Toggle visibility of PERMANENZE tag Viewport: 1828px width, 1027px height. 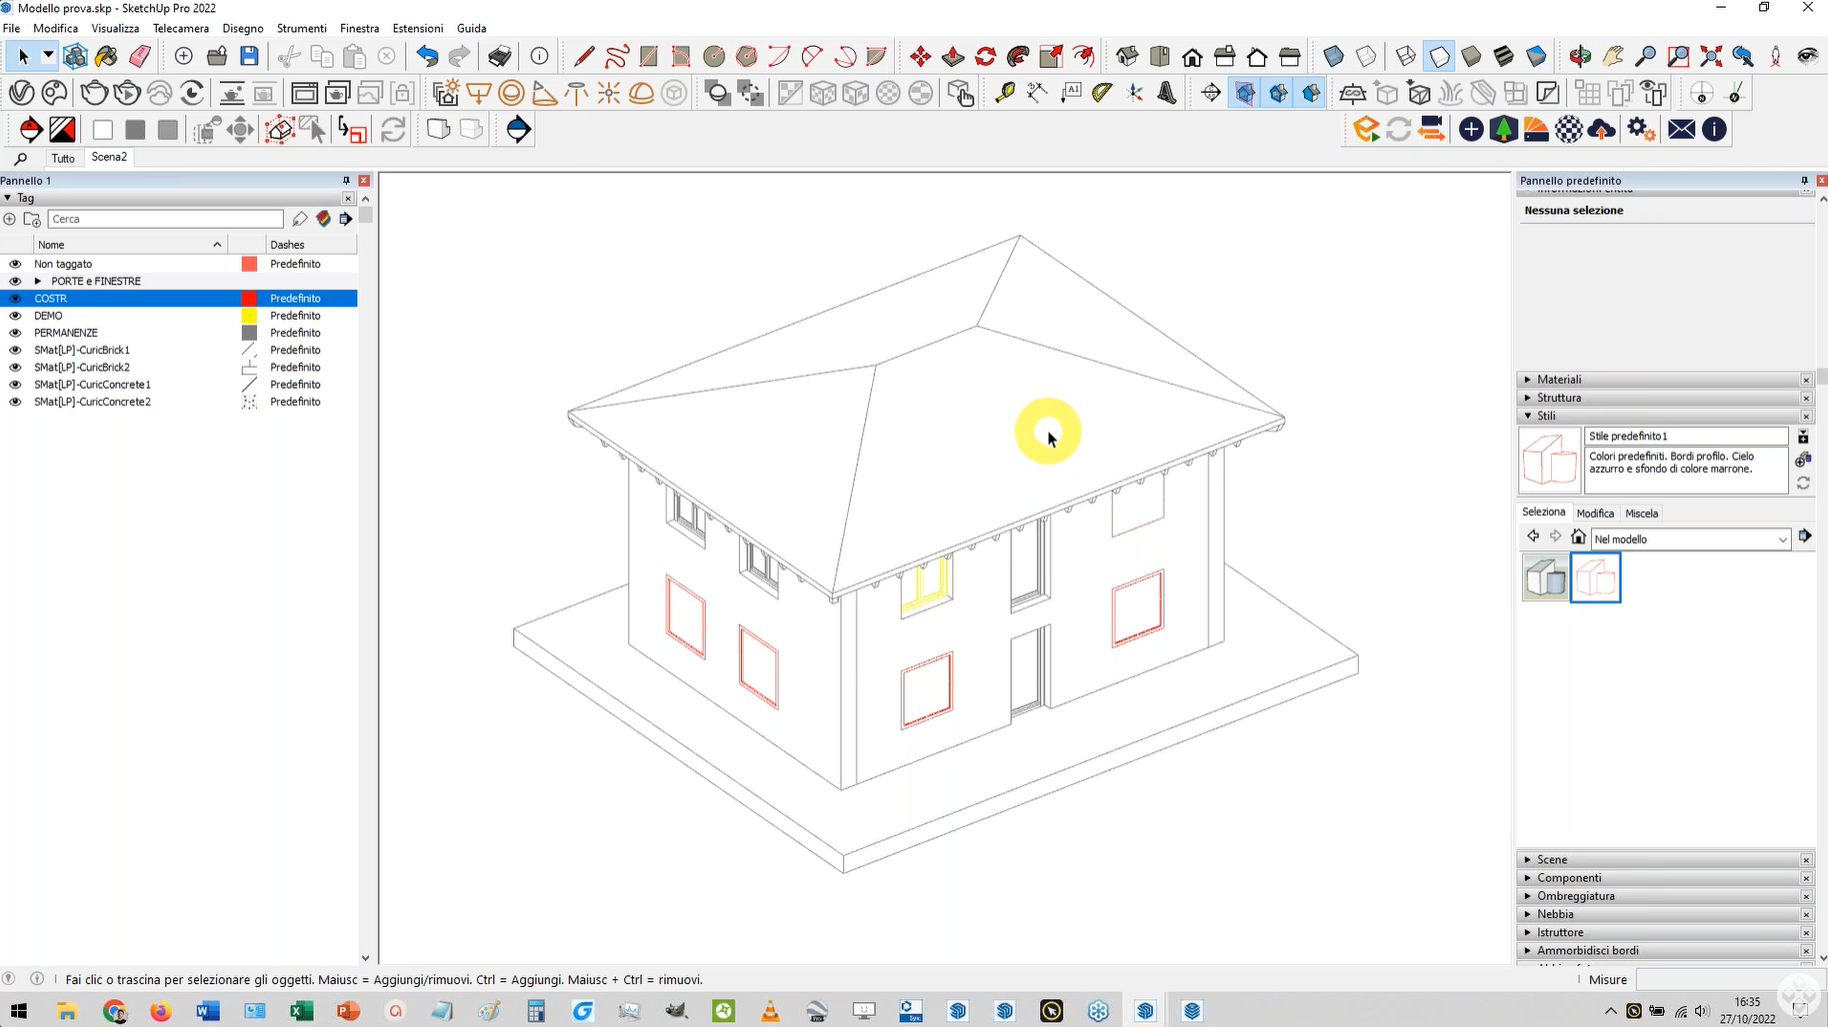(x=15, y=333)
